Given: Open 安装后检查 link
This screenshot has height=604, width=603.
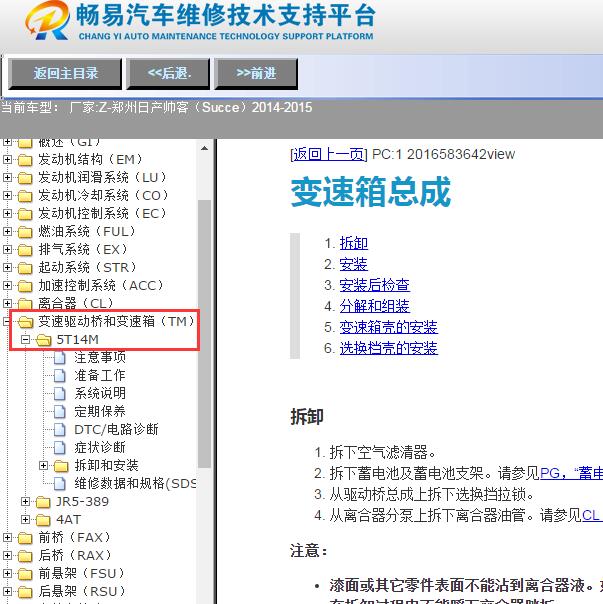Looking at the screenshot, I should tap(375, 285).
